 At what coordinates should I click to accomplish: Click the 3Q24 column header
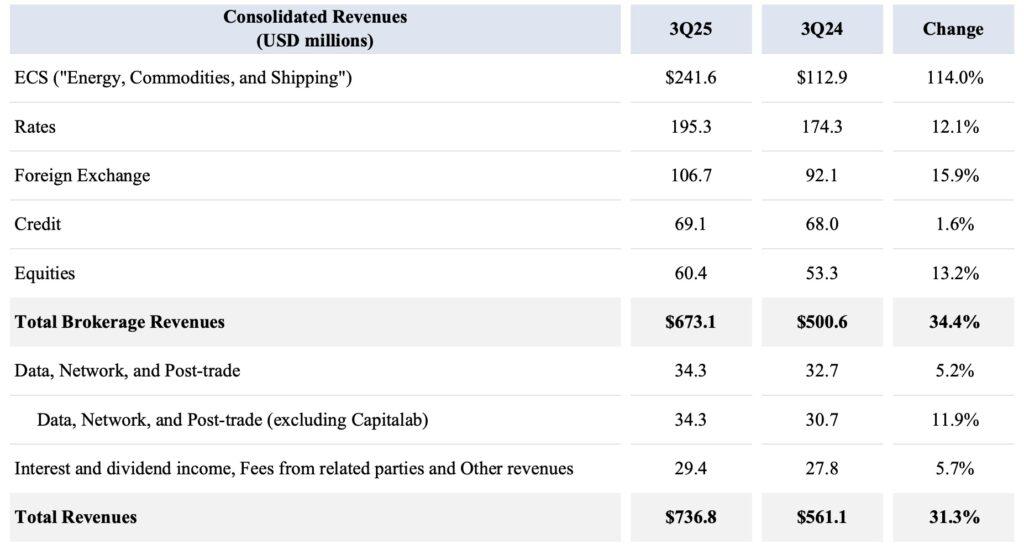click(x=822, y=29)
